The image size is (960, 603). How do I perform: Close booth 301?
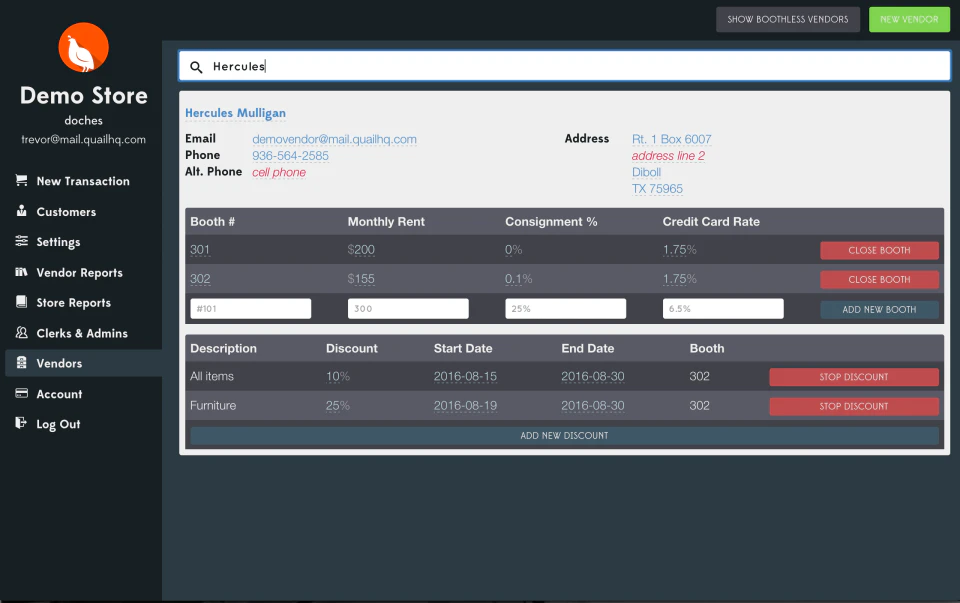pyautogui.click(x=879, y=250)
